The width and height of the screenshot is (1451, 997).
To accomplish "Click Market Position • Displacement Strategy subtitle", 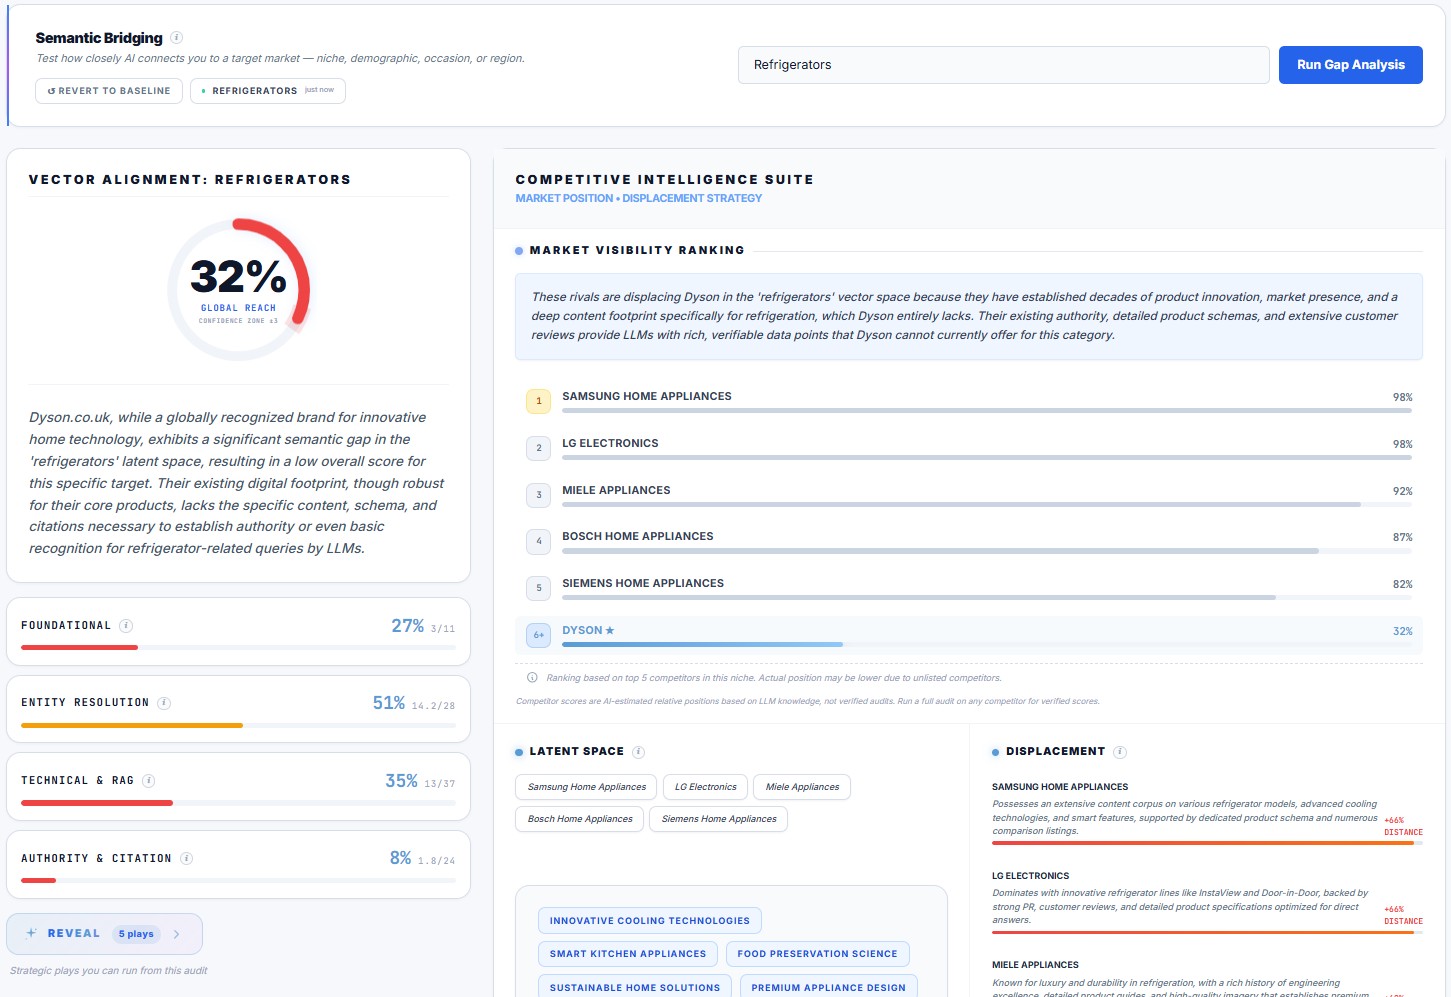I will pyautogui.click(x=638, y=198).
